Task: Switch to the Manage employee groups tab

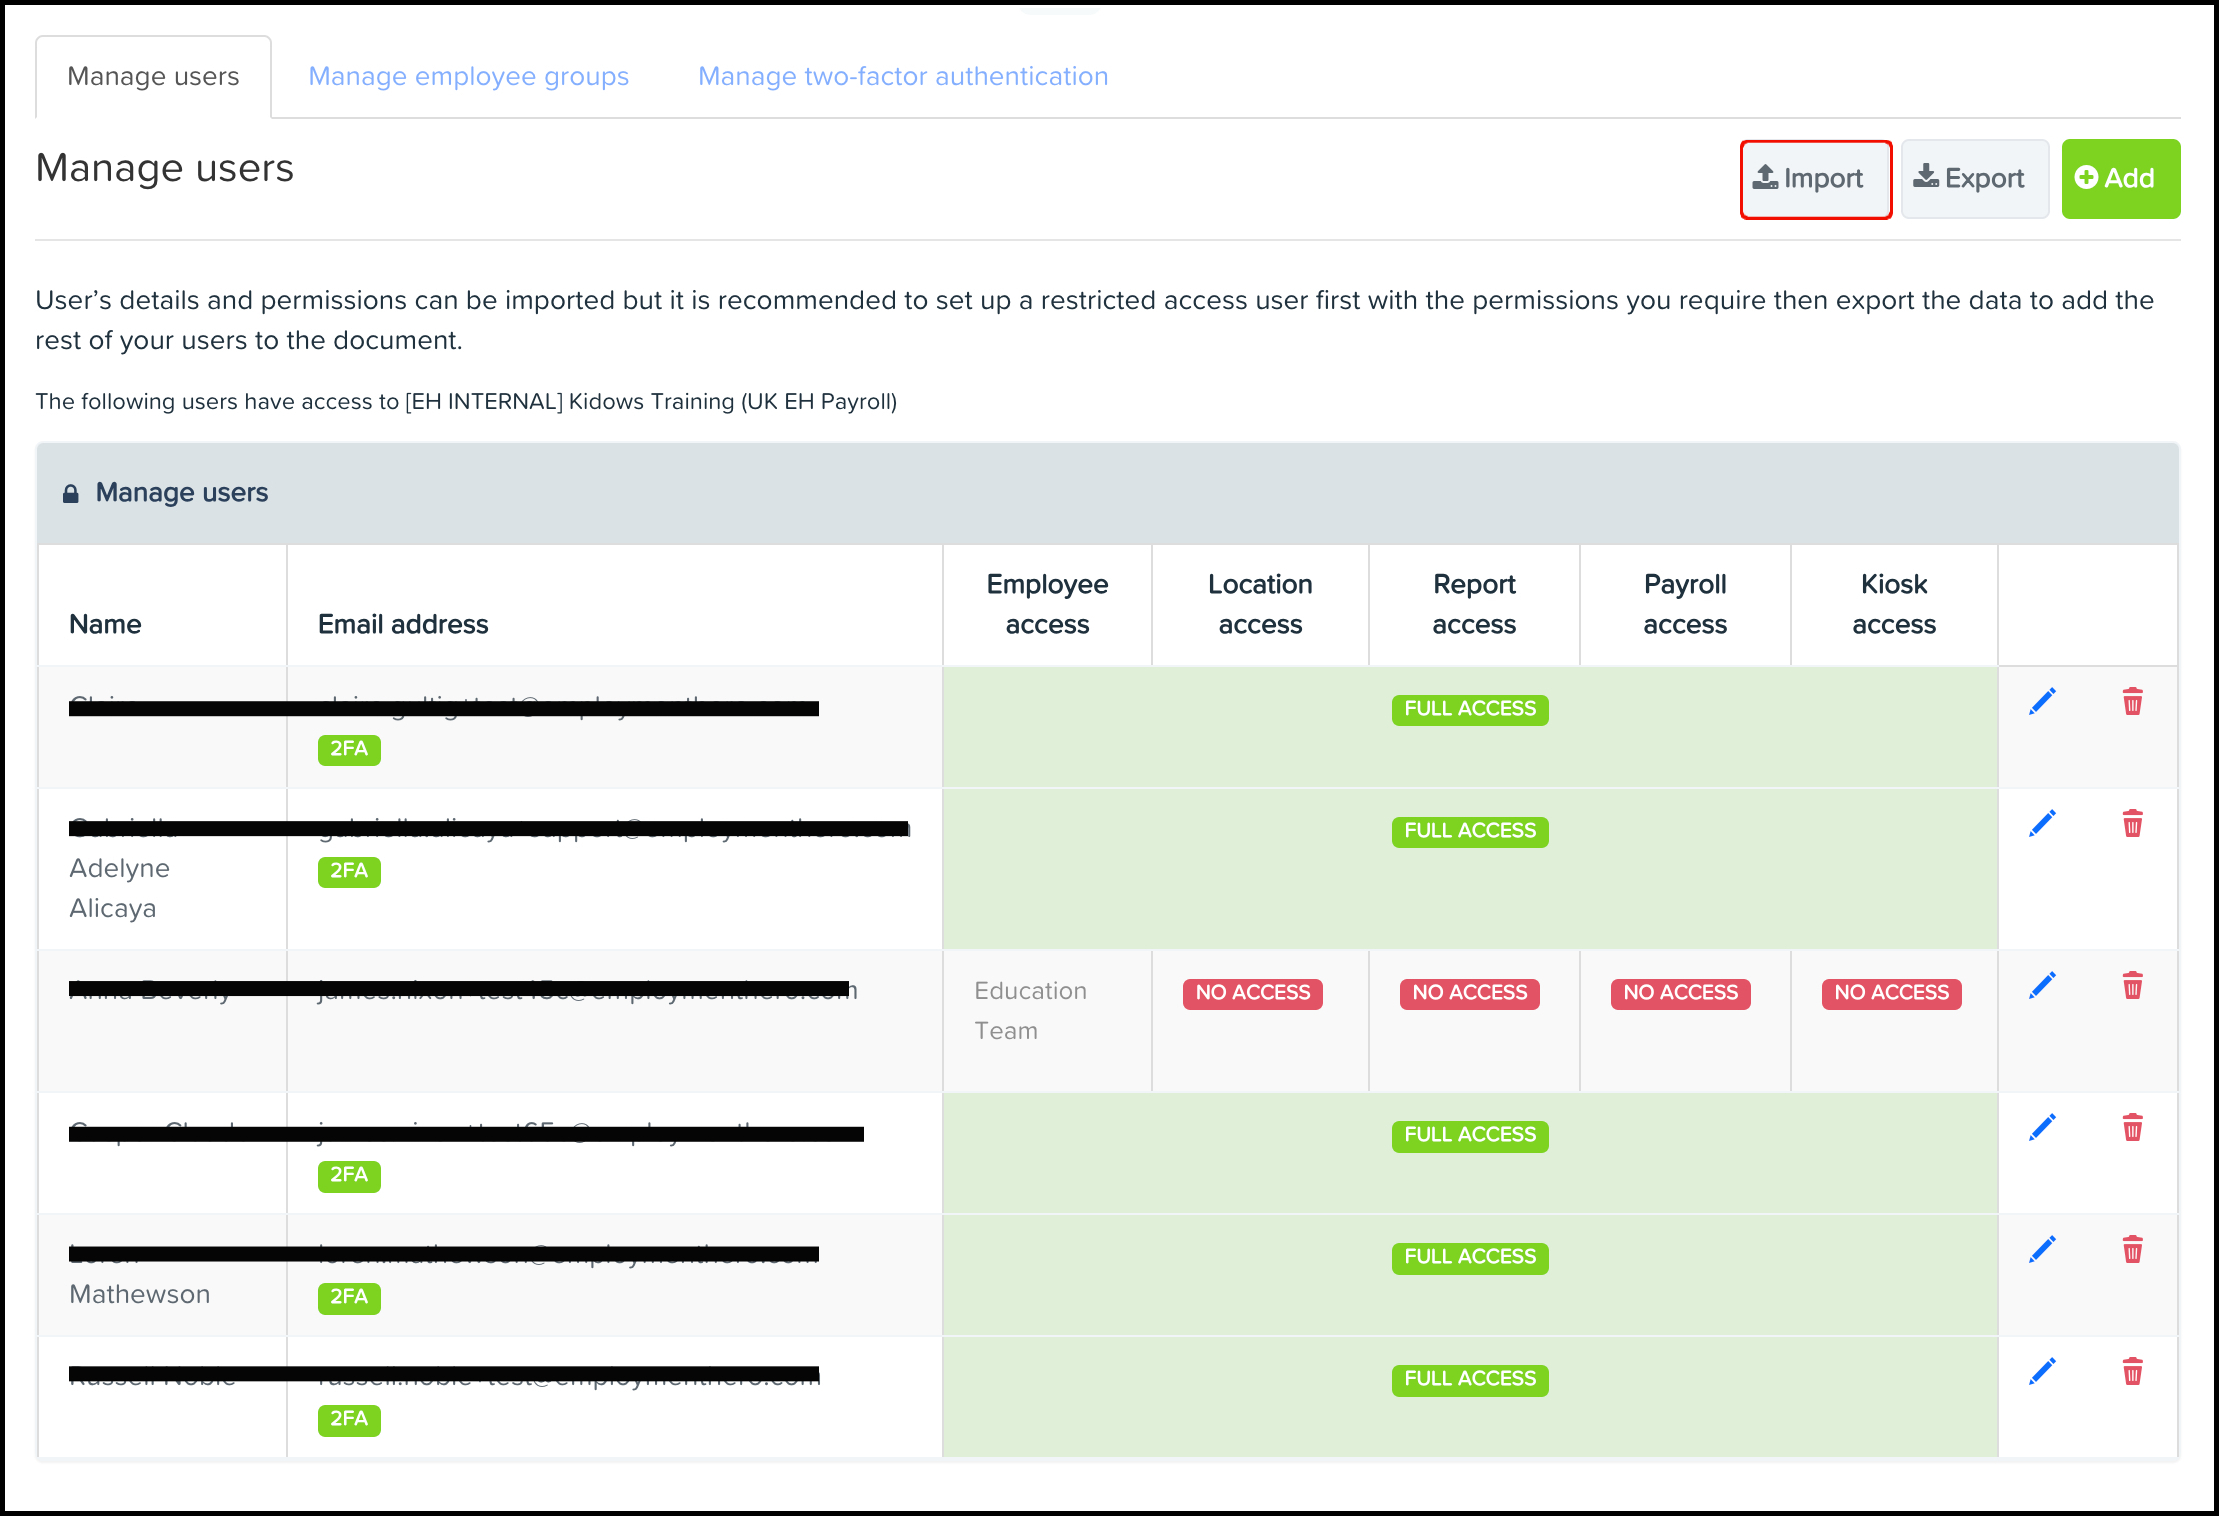Action: (468, 76)
